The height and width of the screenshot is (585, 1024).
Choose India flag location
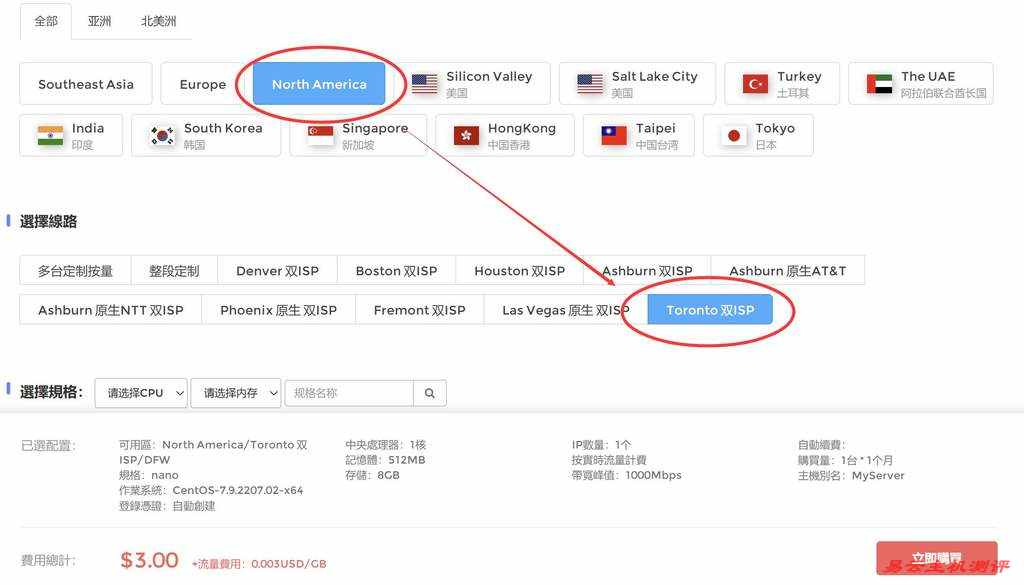point(71,135)
